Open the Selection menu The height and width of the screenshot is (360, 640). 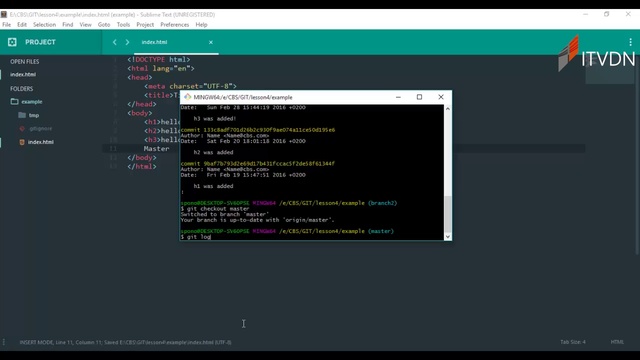pos(44,24)
